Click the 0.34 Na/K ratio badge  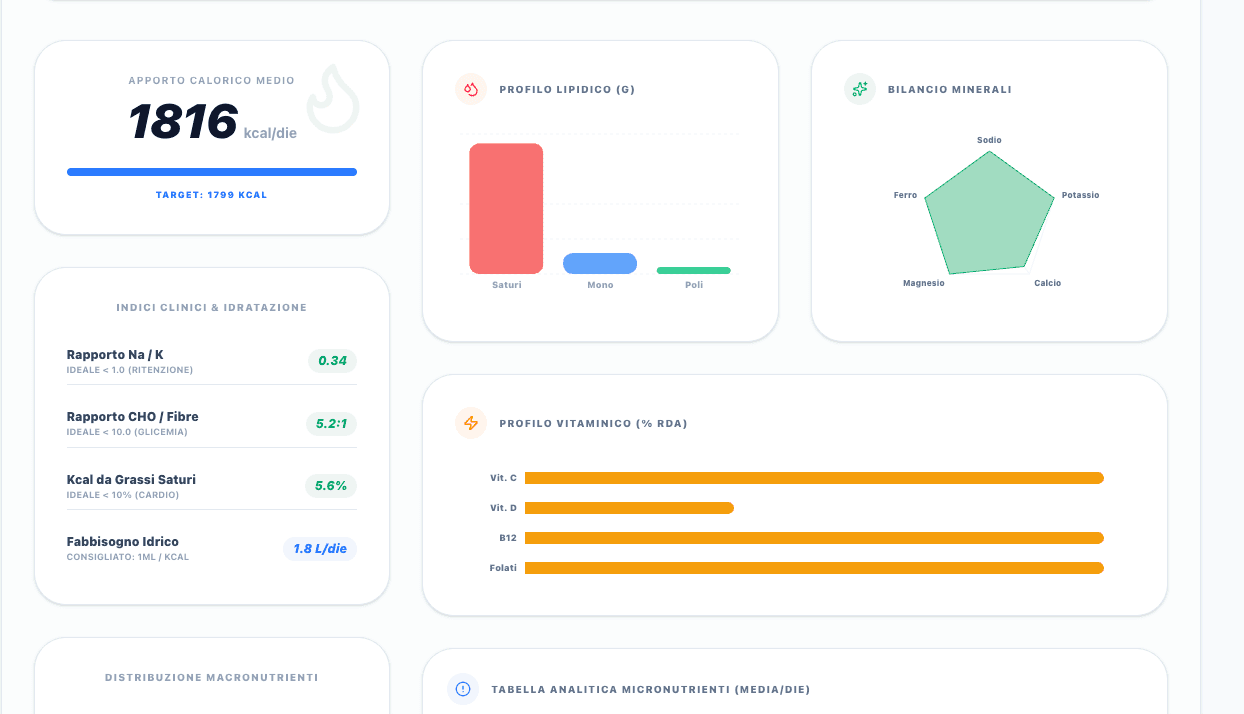pyautogui.click(x=332, y=361)
